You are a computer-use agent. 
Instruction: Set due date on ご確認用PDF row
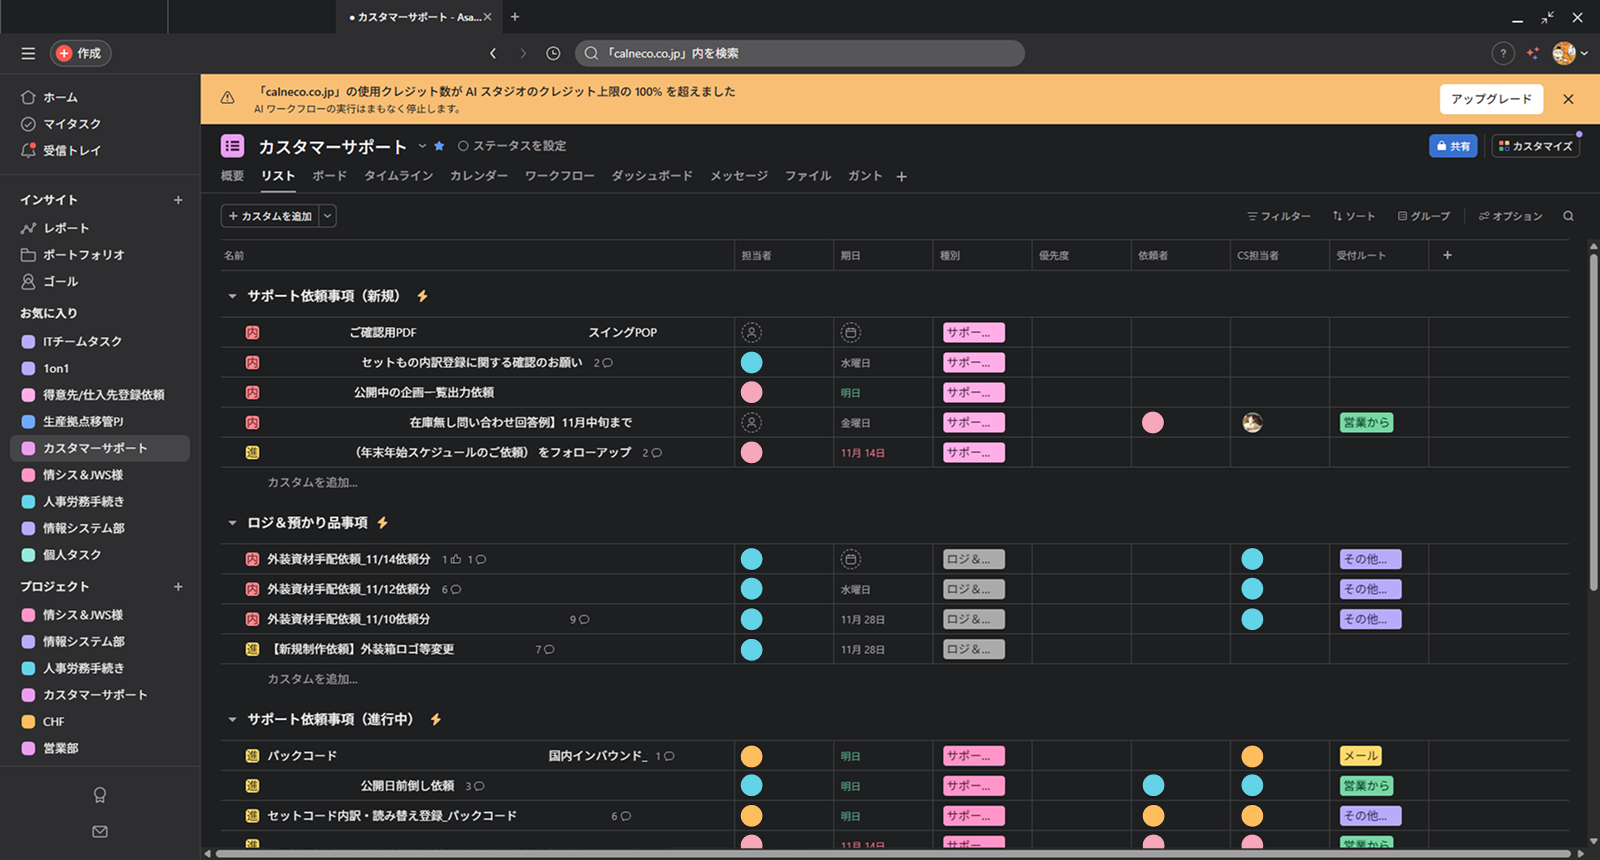pos(850,333)
